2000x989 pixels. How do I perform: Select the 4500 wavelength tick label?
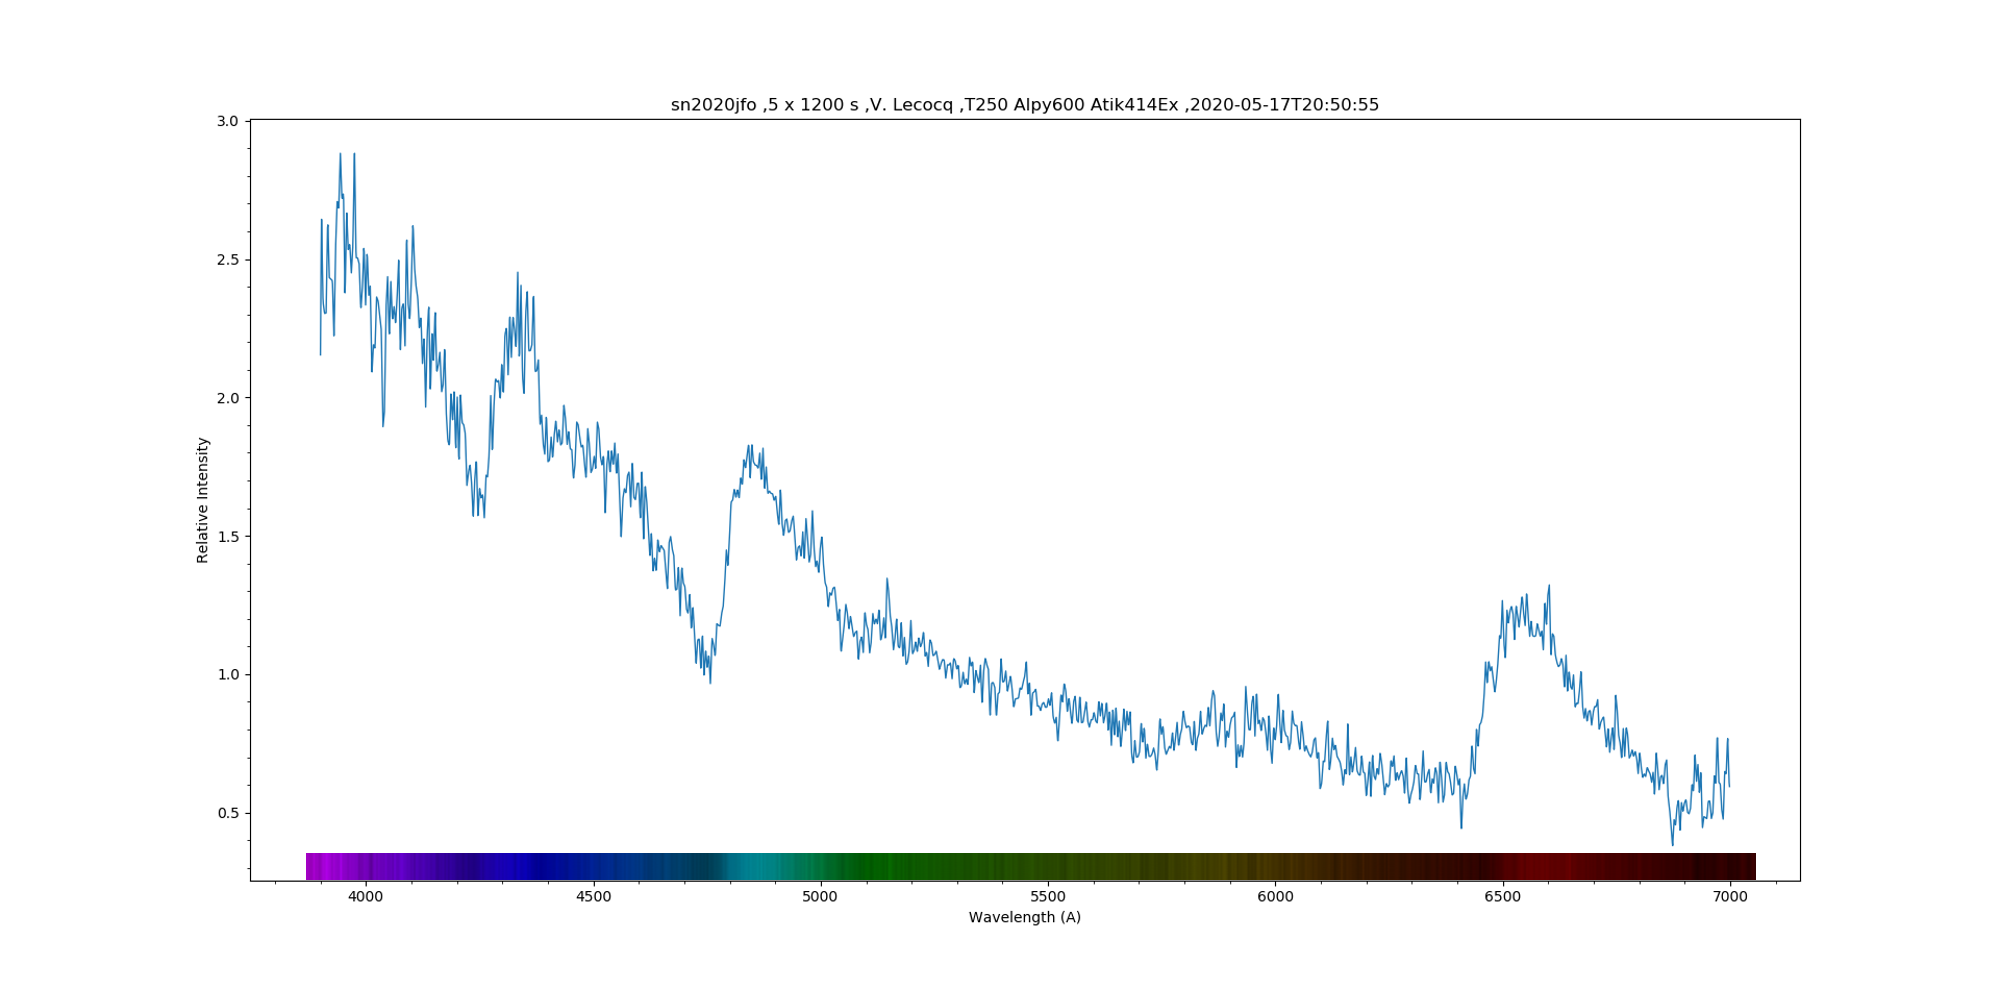[593, 897]
